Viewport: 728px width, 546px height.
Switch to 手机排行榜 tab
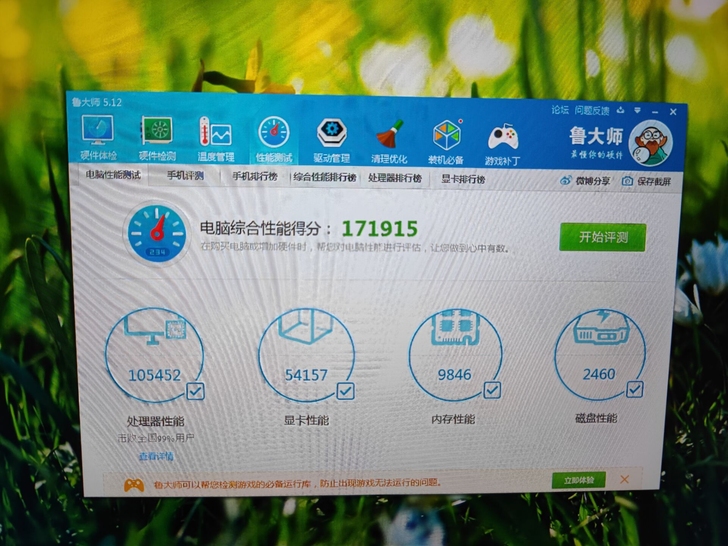click(254, 177)
